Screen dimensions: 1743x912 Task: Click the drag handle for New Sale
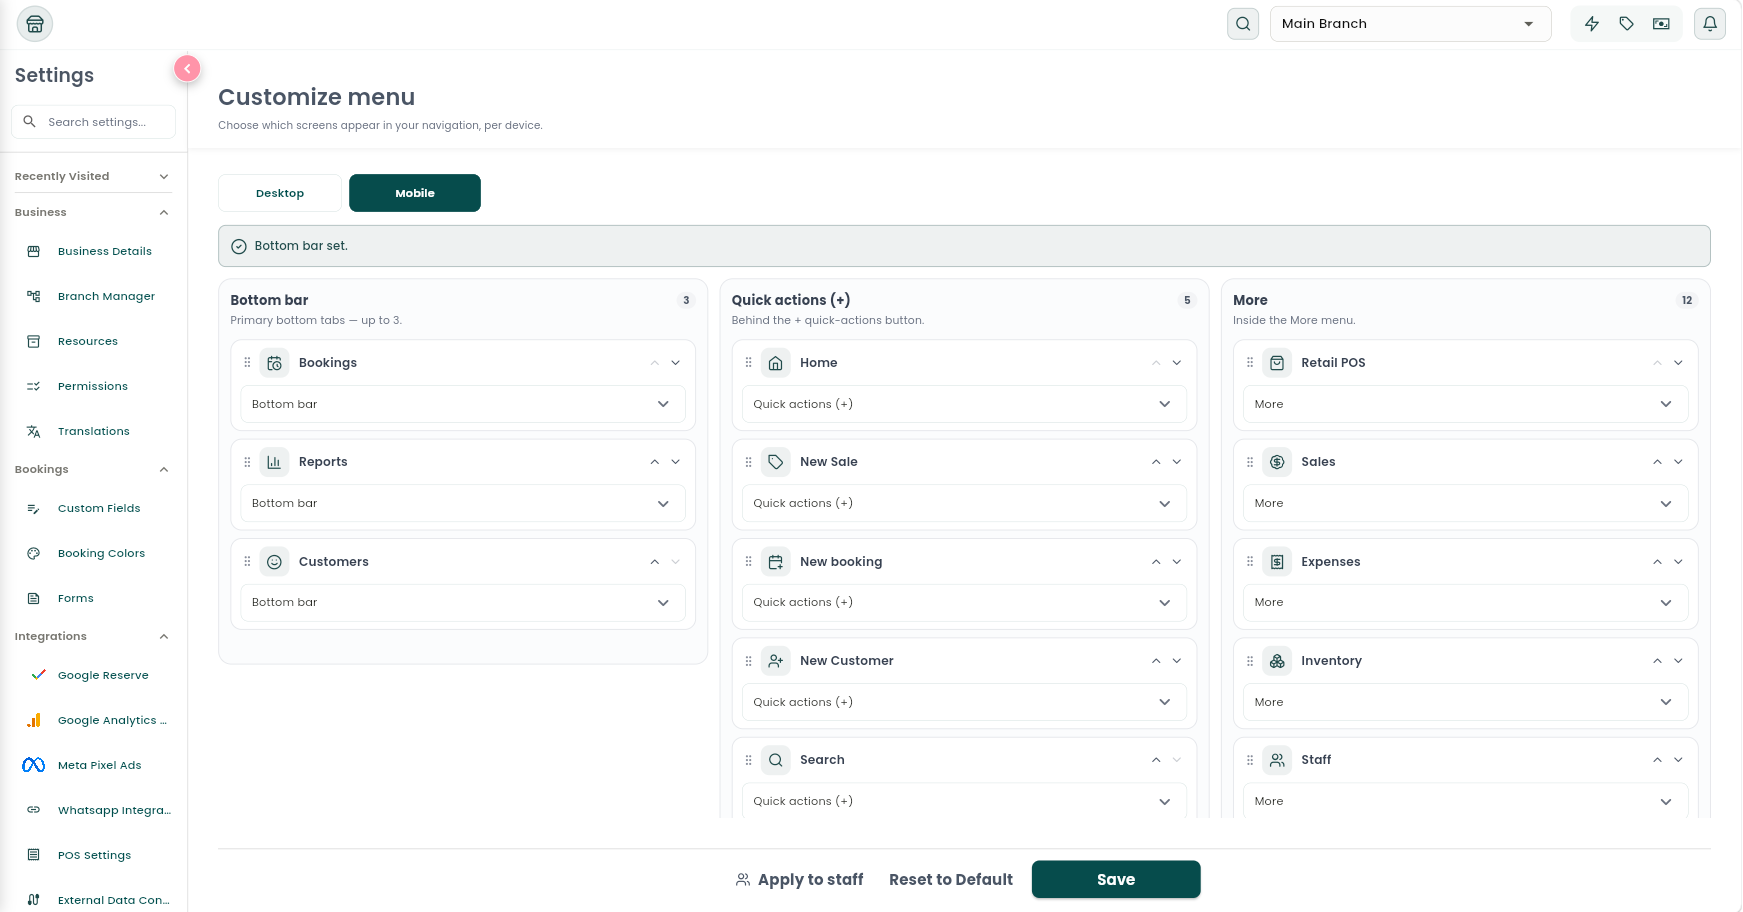click(748, 462)
